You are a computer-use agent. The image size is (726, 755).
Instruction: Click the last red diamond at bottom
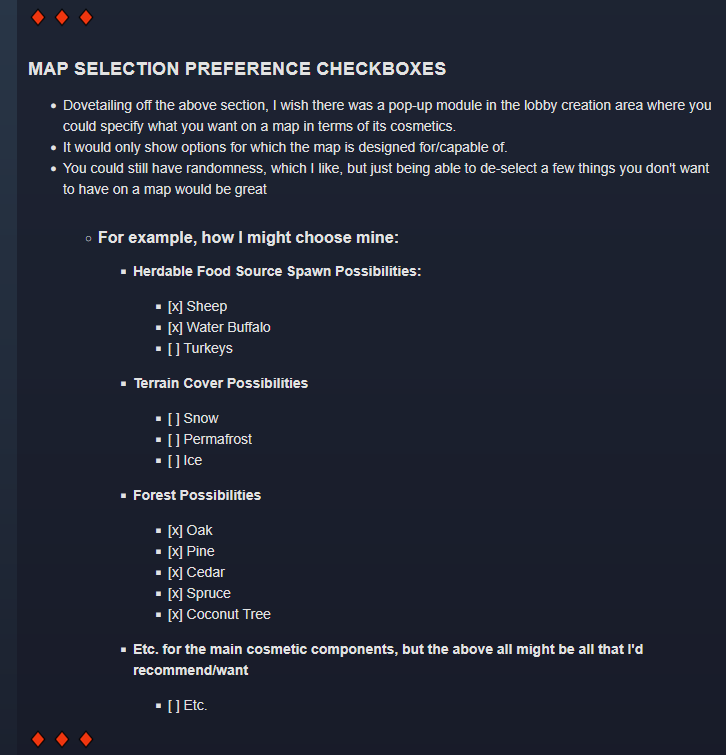tap(86, 739)
